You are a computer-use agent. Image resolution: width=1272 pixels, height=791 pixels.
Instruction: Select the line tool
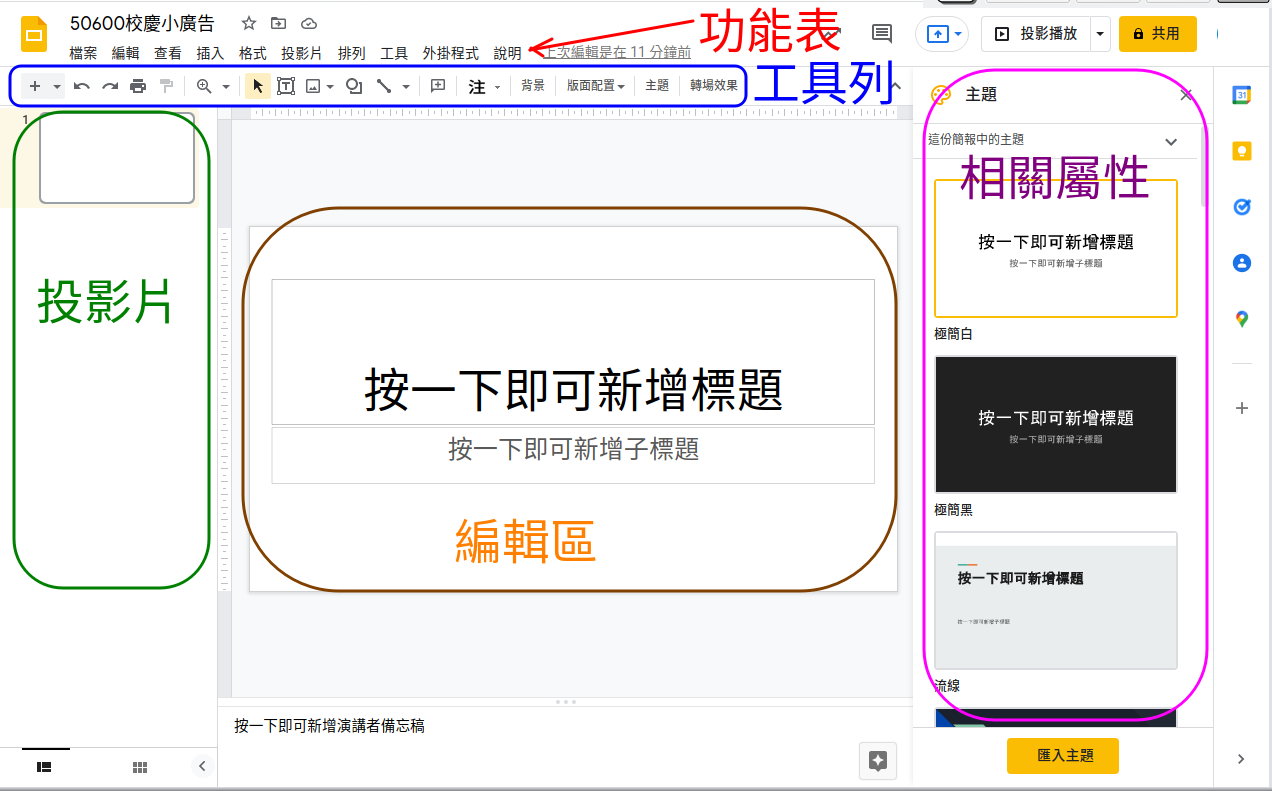(383, 86)
